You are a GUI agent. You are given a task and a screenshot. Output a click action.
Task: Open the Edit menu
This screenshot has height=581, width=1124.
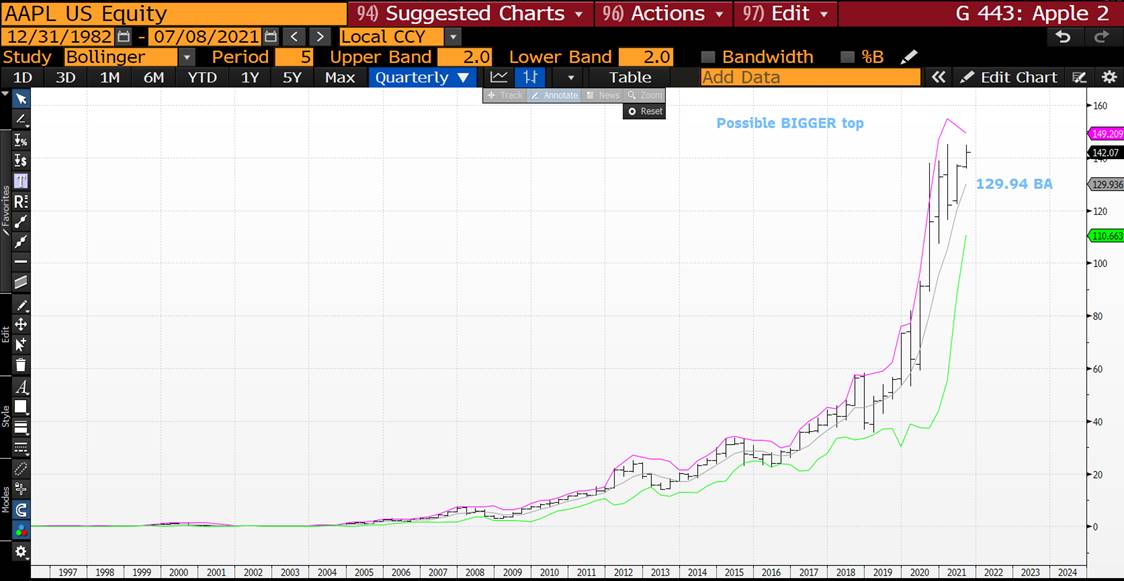point(784,14)
